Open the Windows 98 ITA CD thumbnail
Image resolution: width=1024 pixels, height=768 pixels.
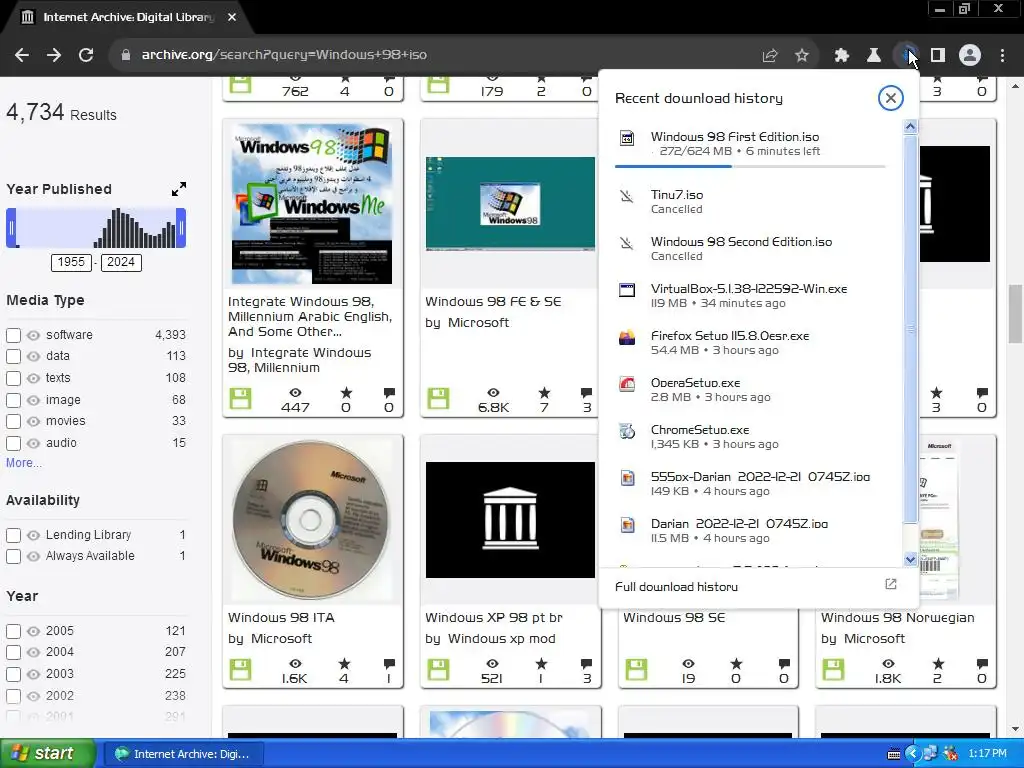[312, 520]
